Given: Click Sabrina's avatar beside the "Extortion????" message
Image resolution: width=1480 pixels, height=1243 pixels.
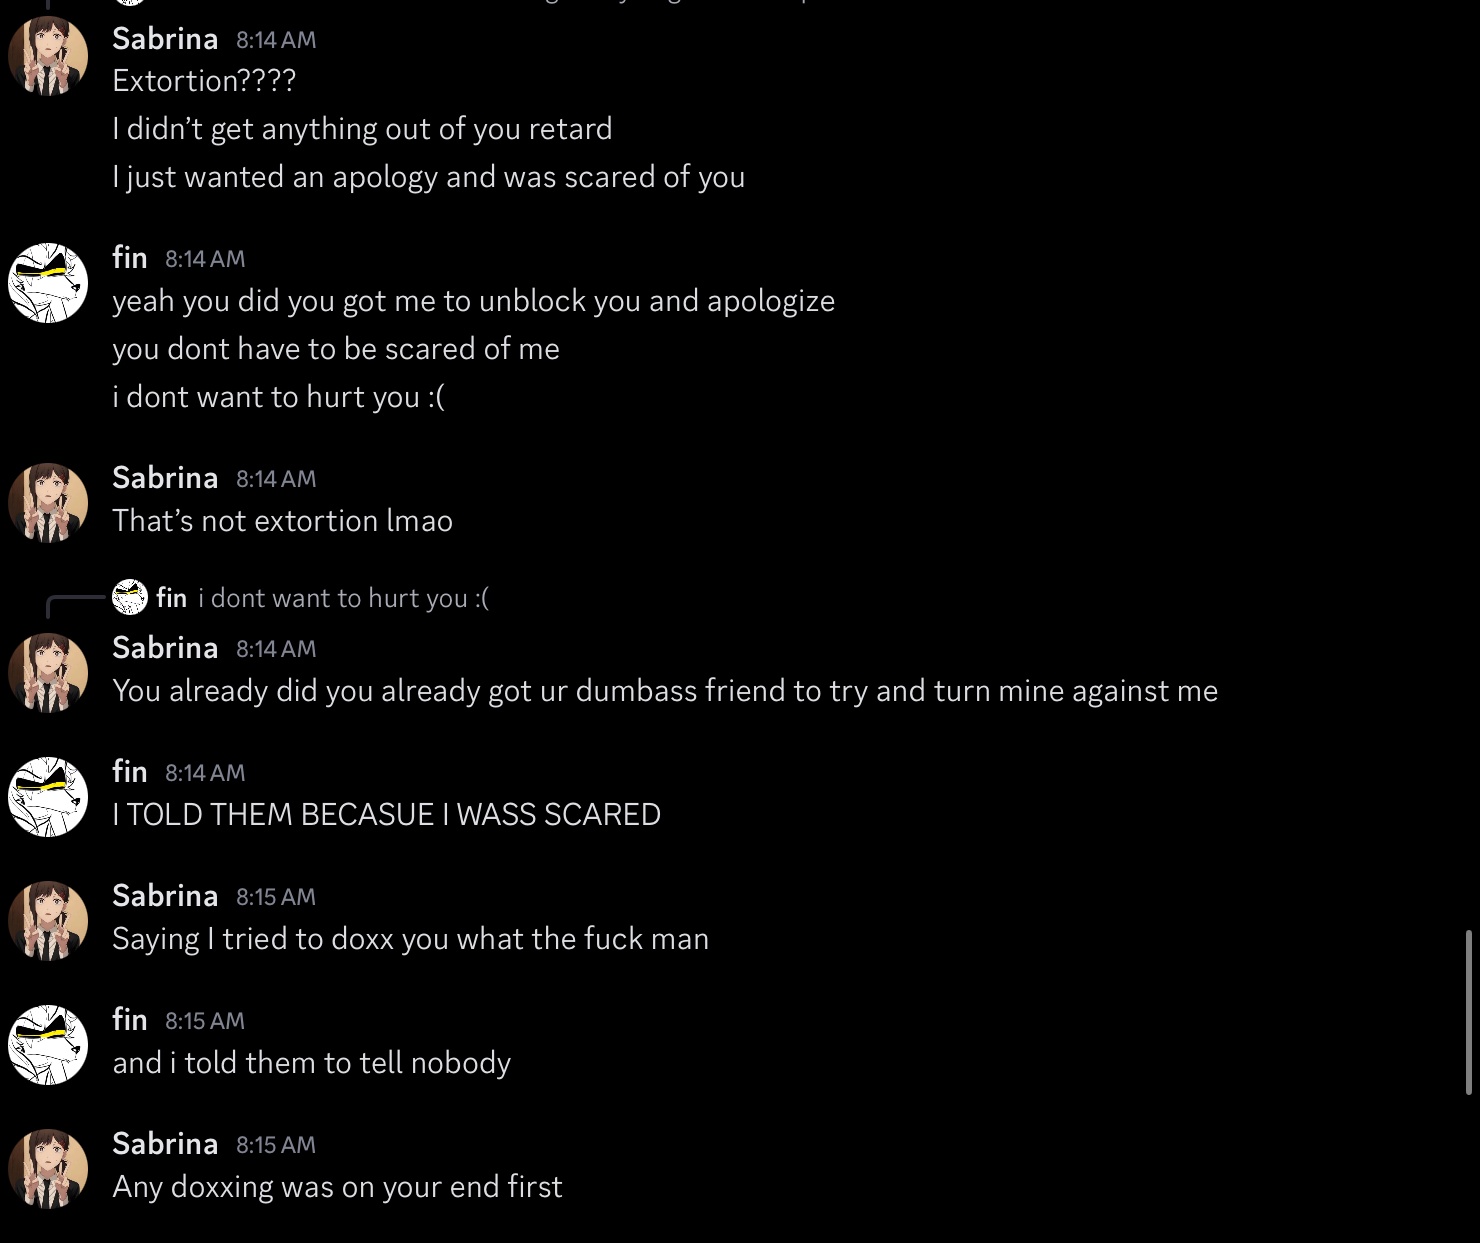Looking at the screenshot, I should pos(48,56).
